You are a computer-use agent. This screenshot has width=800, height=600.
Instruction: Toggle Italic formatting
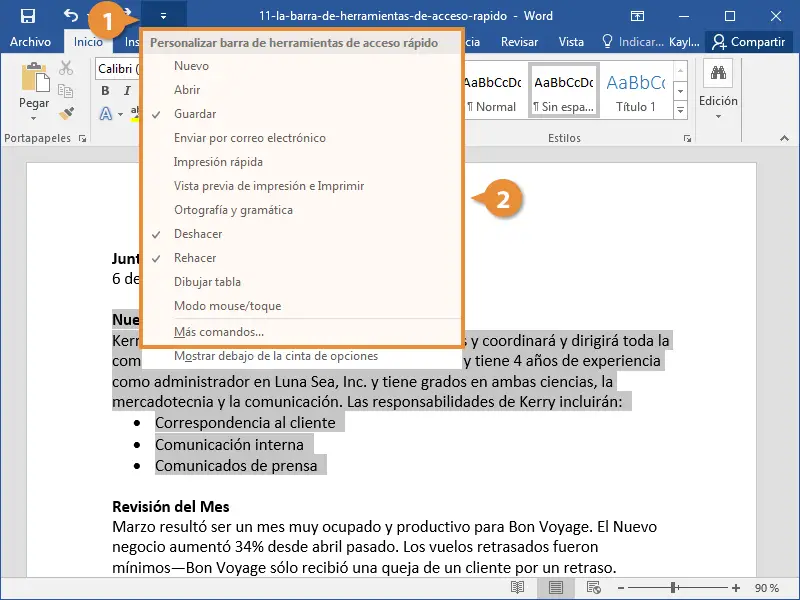click(127, 91)
